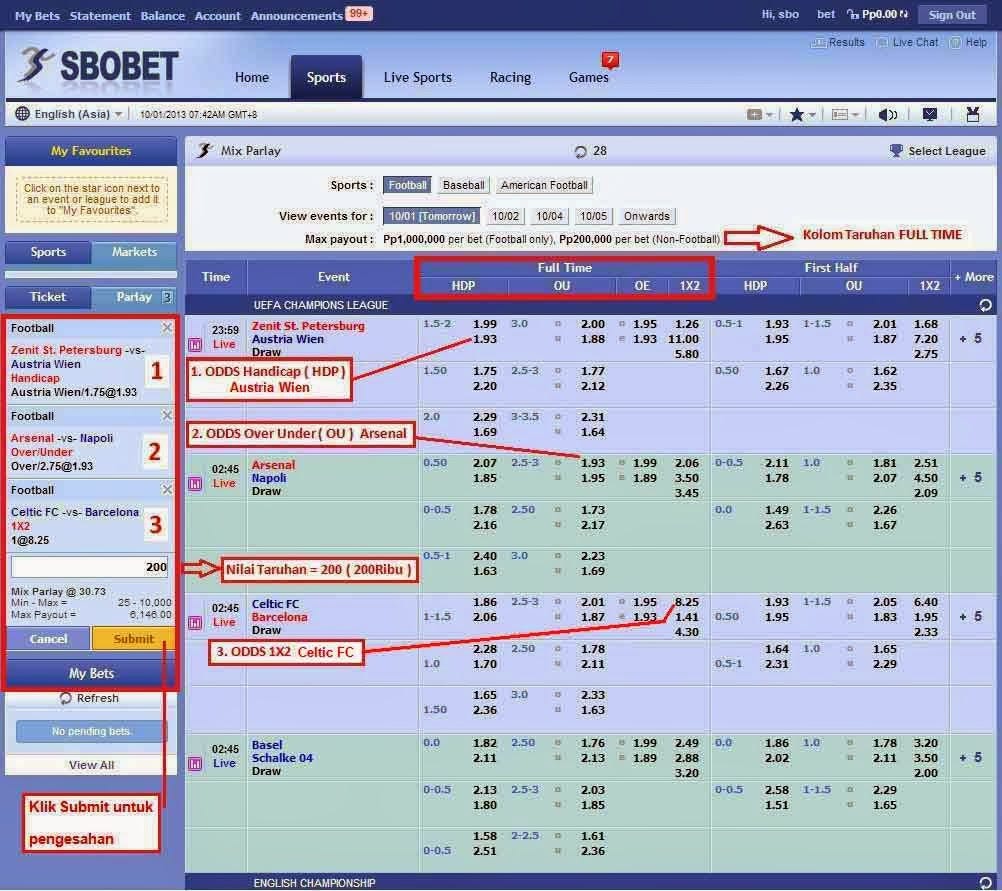This screenshot has height=891, width=1002.
Task: Click the odds display layout icon in toolbar
Action: coord(840,115)
